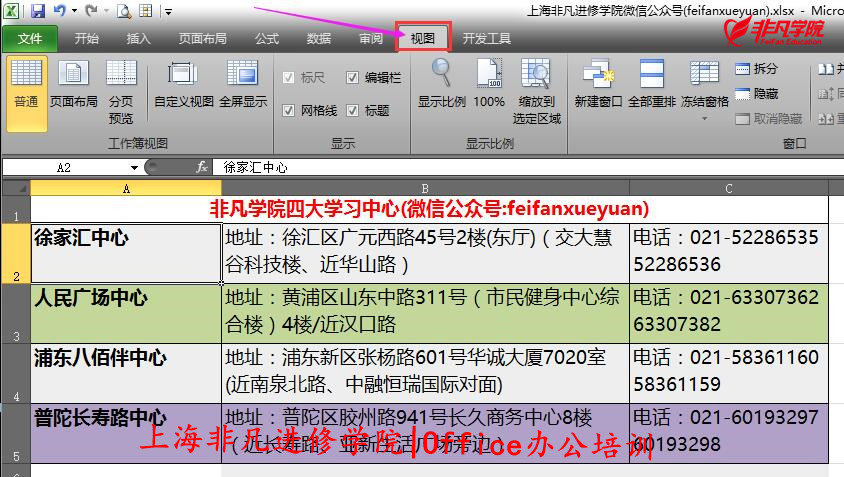Select column B header
Viewport: 844px width, 477px height.
click(425, 188)
